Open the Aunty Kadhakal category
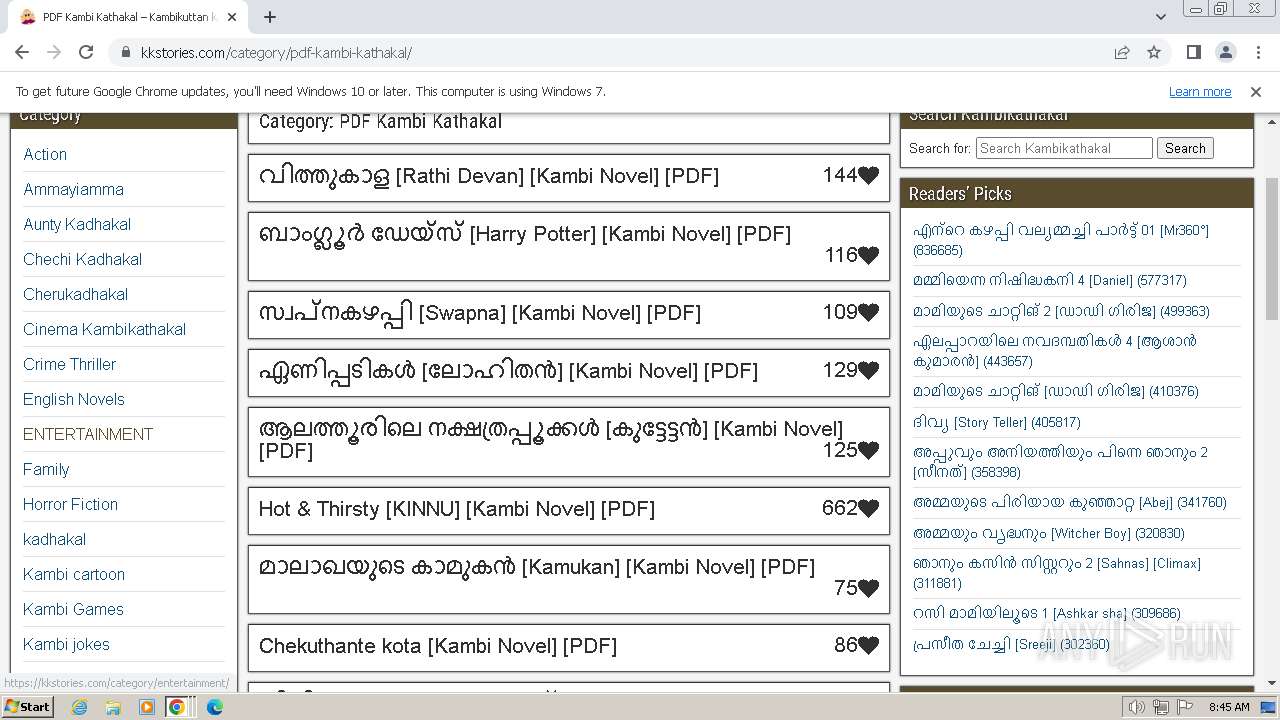 tap(77, 224)
